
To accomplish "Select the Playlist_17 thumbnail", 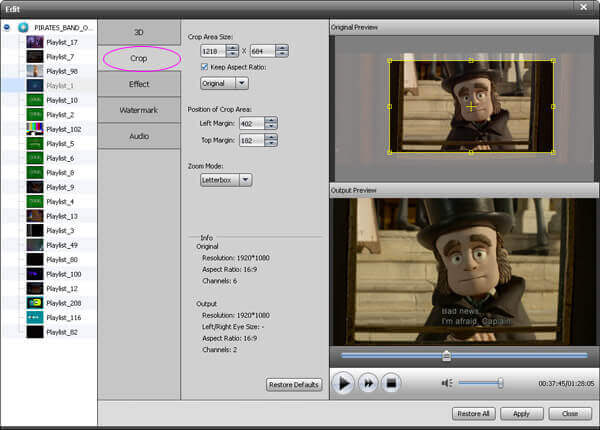I will click(x=35, y=42).
